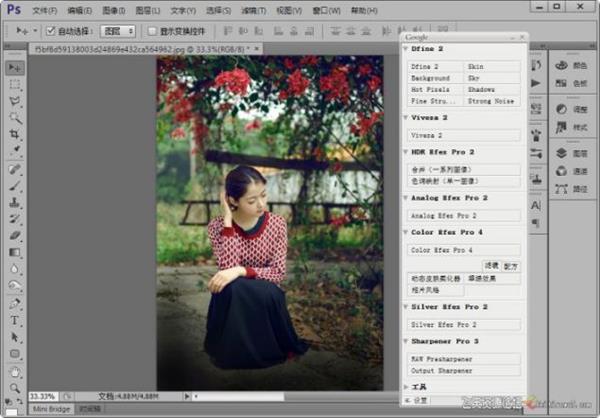Open the 颜色 (Color) panel icon
The image size is (600, 418).
(x=570, y=65)
